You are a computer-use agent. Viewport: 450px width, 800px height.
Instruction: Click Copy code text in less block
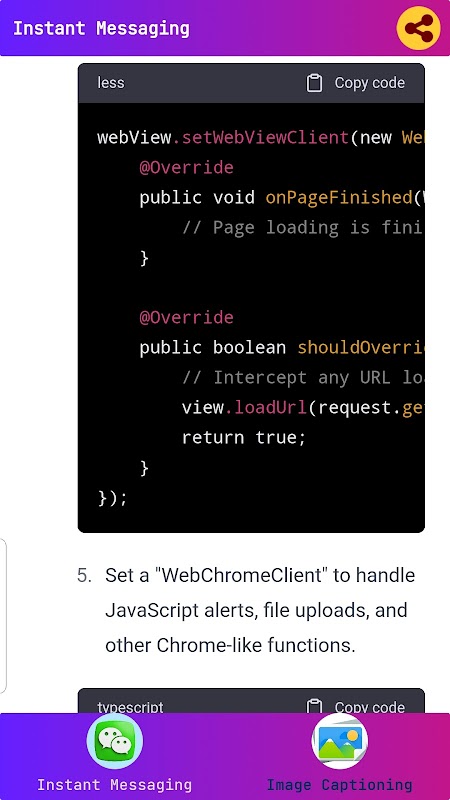369,83
